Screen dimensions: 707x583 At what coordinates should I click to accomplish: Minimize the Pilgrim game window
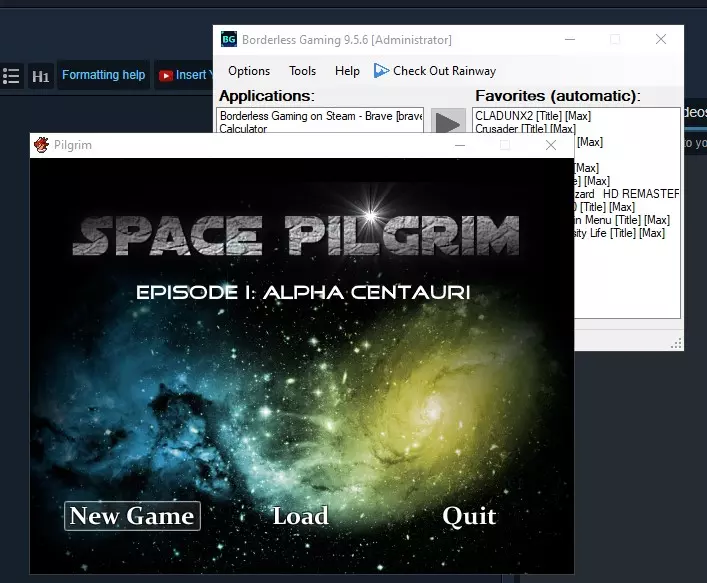coord(460,145)
